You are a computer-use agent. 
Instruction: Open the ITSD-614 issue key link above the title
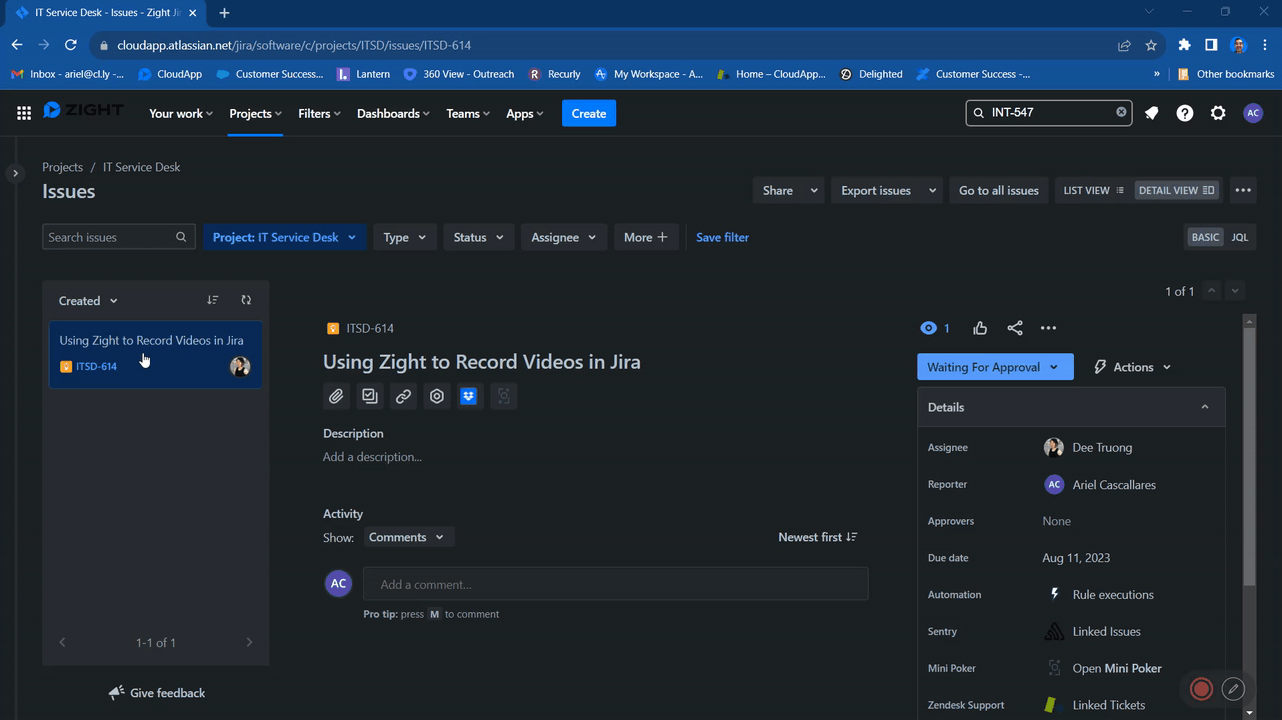370,328
